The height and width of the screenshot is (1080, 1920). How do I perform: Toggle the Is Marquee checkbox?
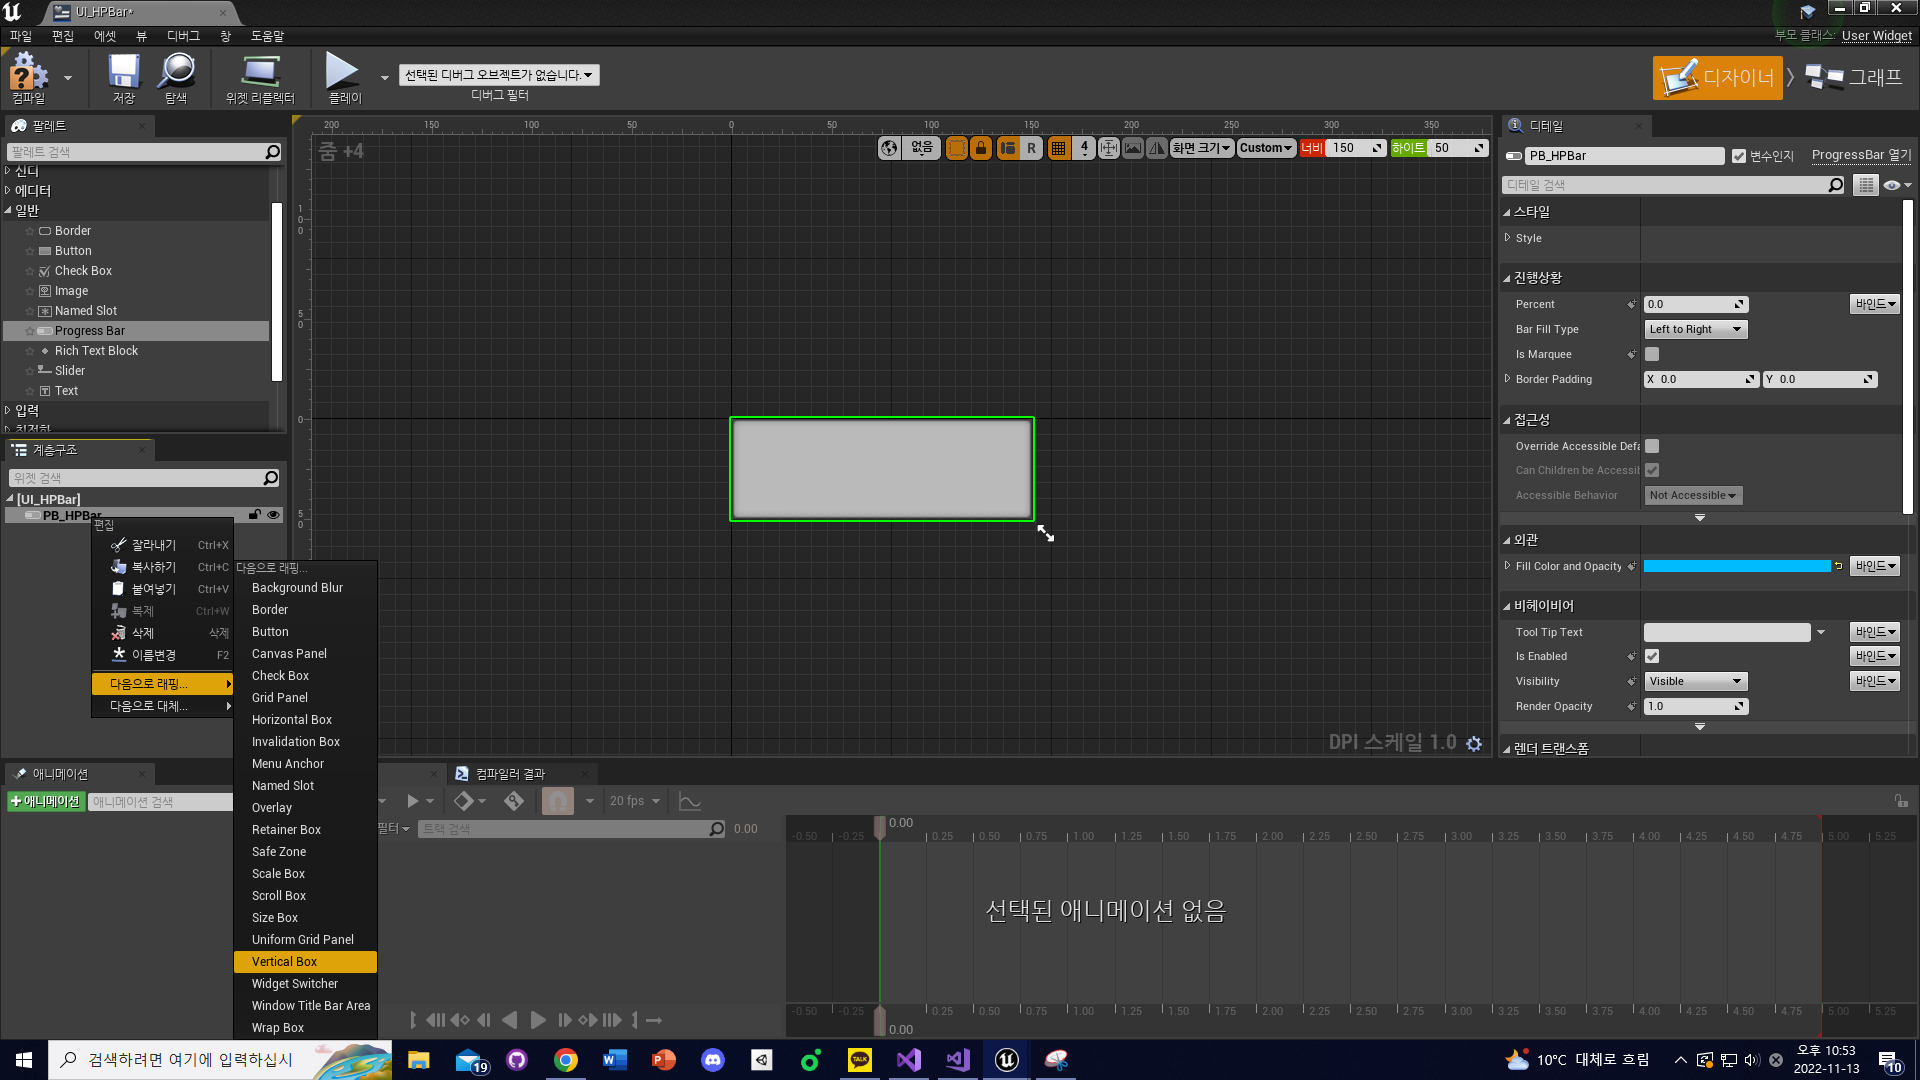click(1652, 354)
